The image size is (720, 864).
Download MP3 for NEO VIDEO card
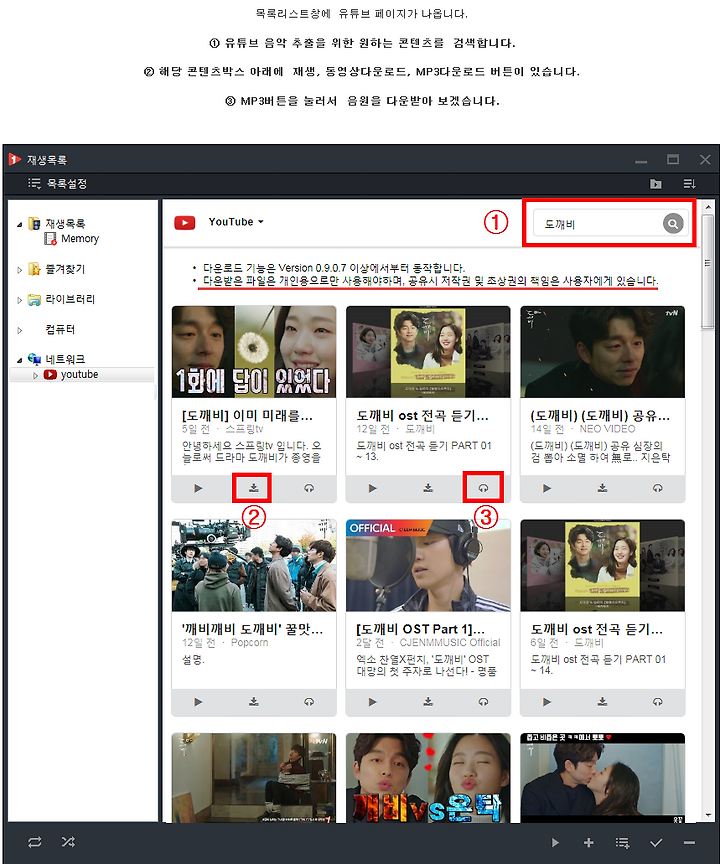tap(658, 489)
